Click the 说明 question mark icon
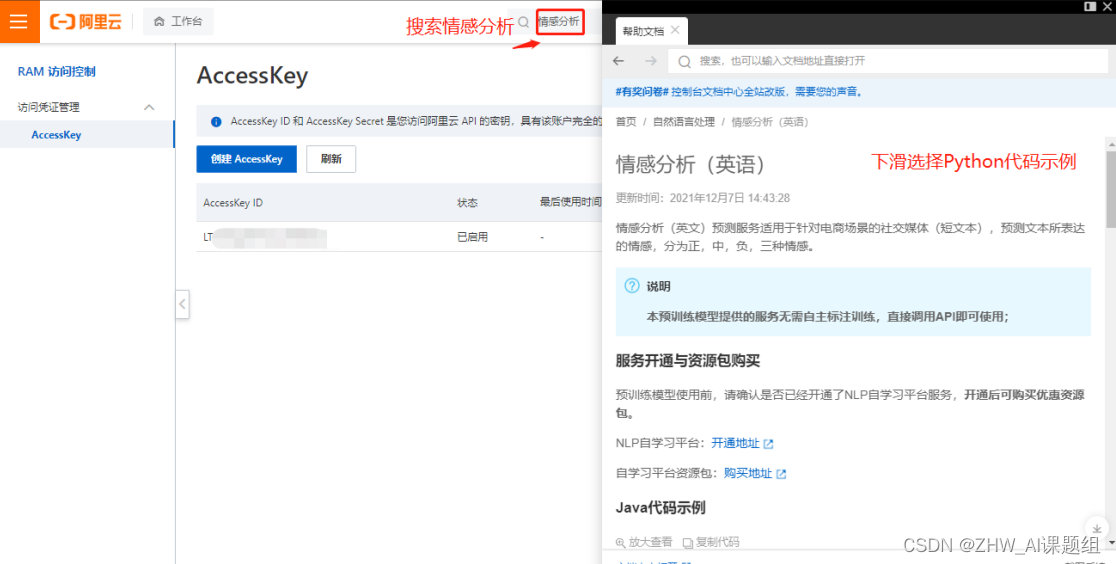Viewport: 1116px width, 564px height. click(x=631, y=286)
